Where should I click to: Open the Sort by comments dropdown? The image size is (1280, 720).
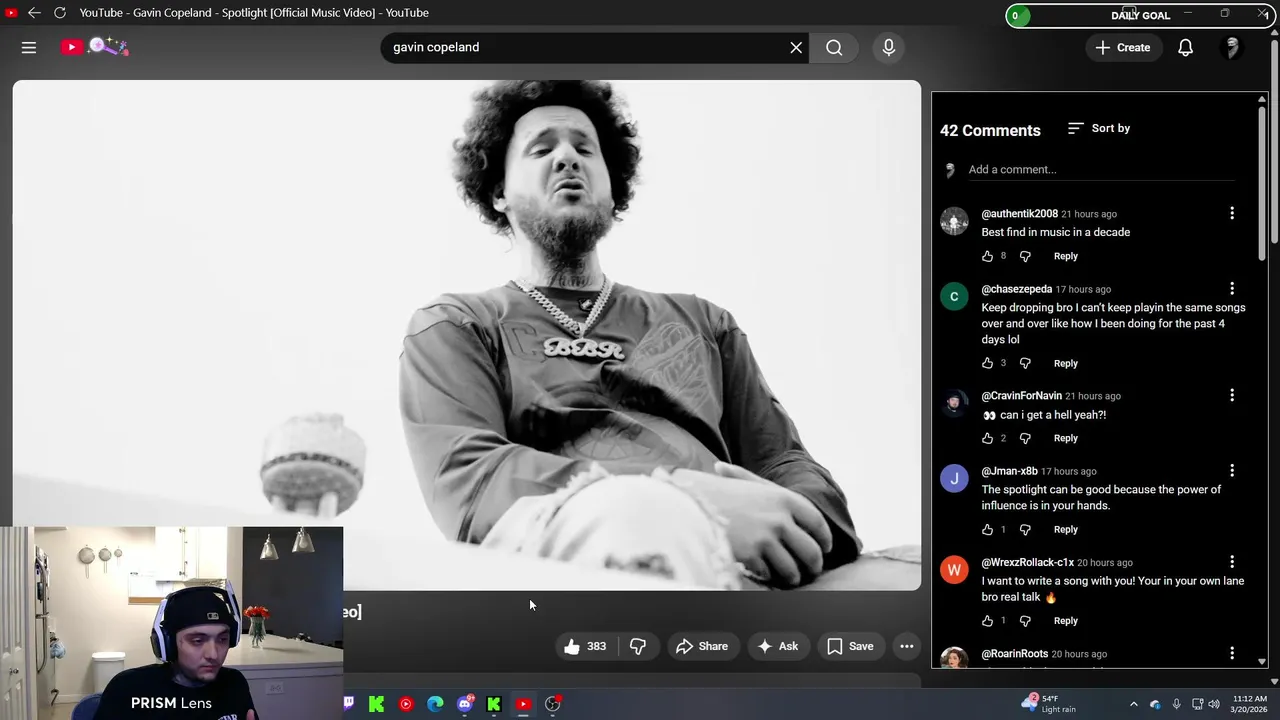point(1099,128)
